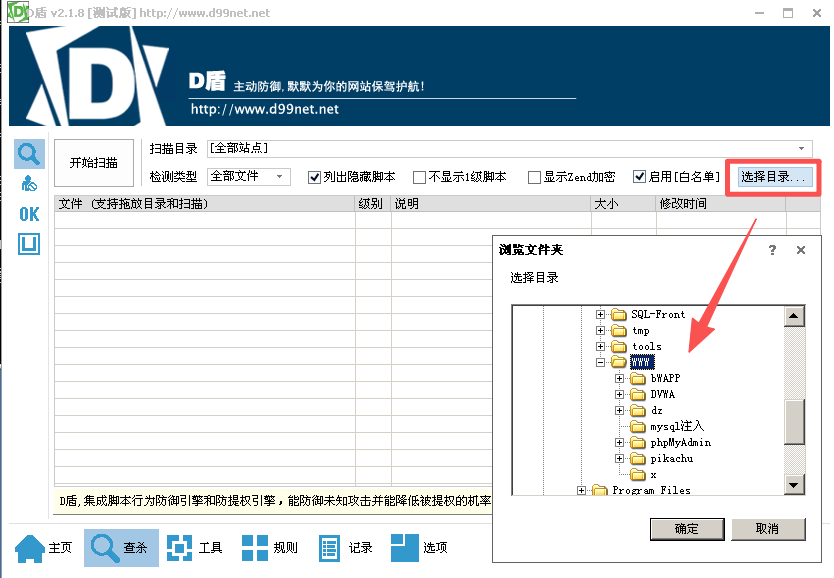Viewport: 834px width, 578px height.
Task: Select the Program Files folder label
Action: pyautogui.click(x=652, y=490)
